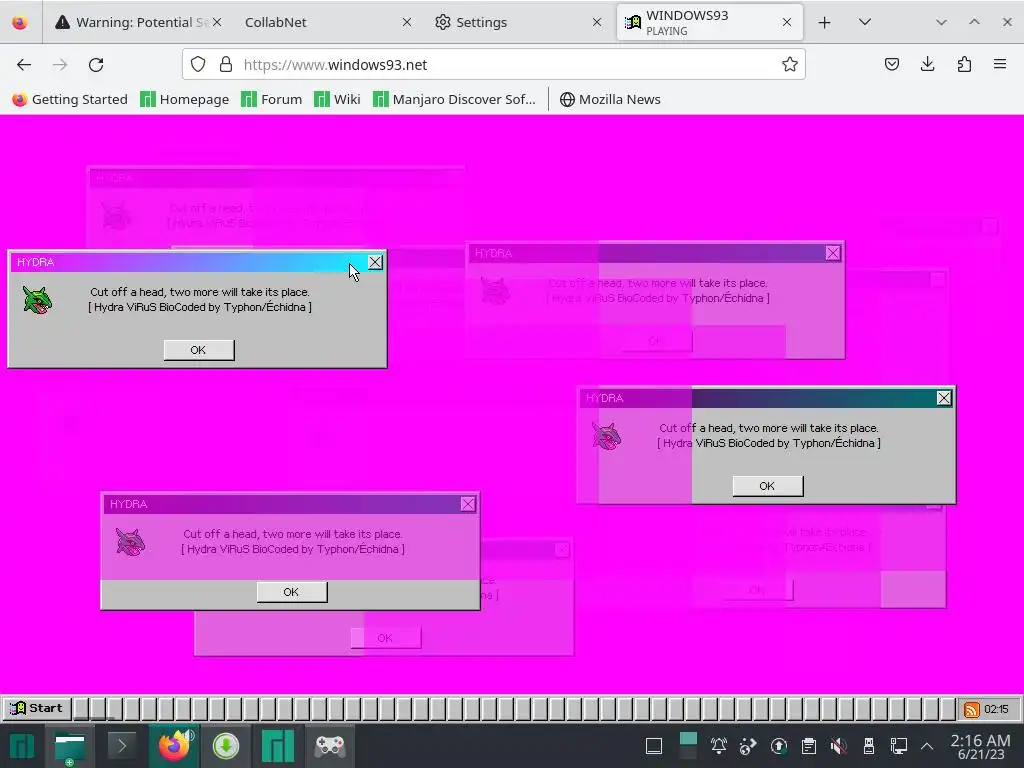Open clipboard icon in system tray
Screen dimensions: 1024x768
pos(808,746)
